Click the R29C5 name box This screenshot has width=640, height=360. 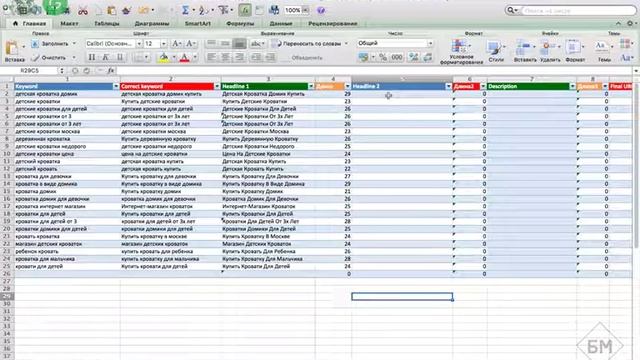coord(29,71)
